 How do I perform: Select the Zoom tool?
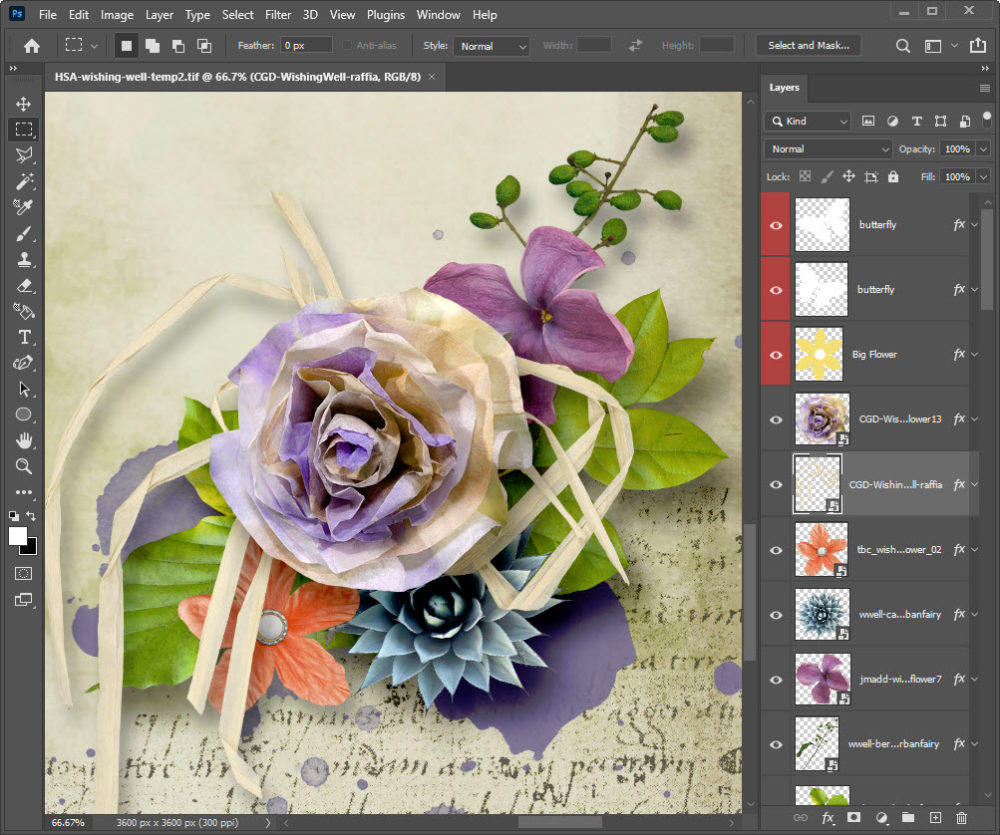point(24,466)
